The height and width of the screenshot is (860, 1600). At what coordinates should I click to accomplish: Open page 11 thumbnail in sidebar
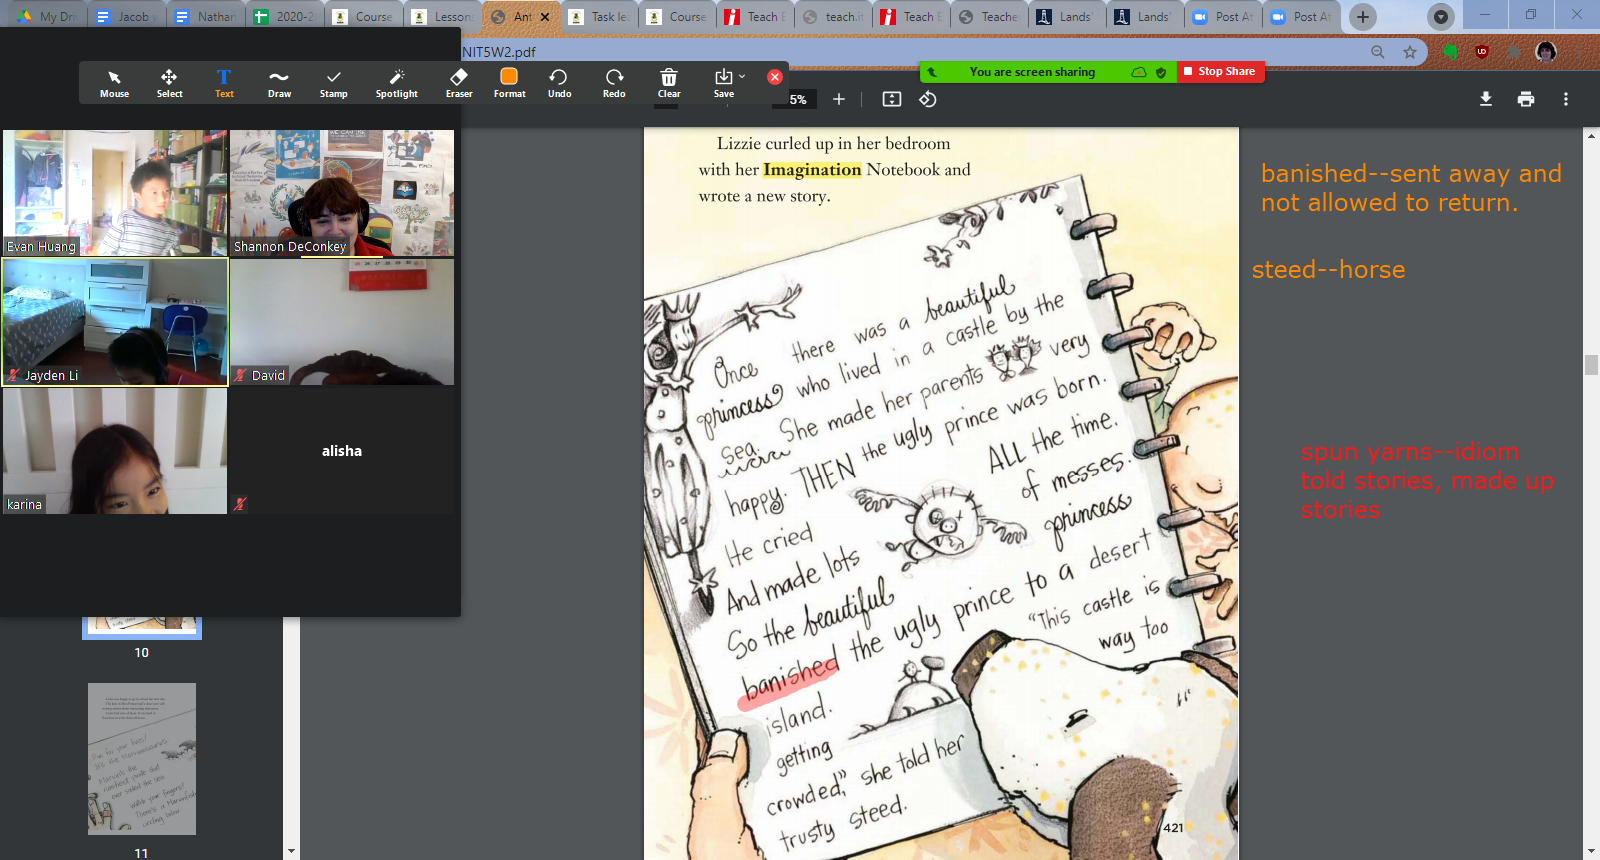[x=142, y=759]
